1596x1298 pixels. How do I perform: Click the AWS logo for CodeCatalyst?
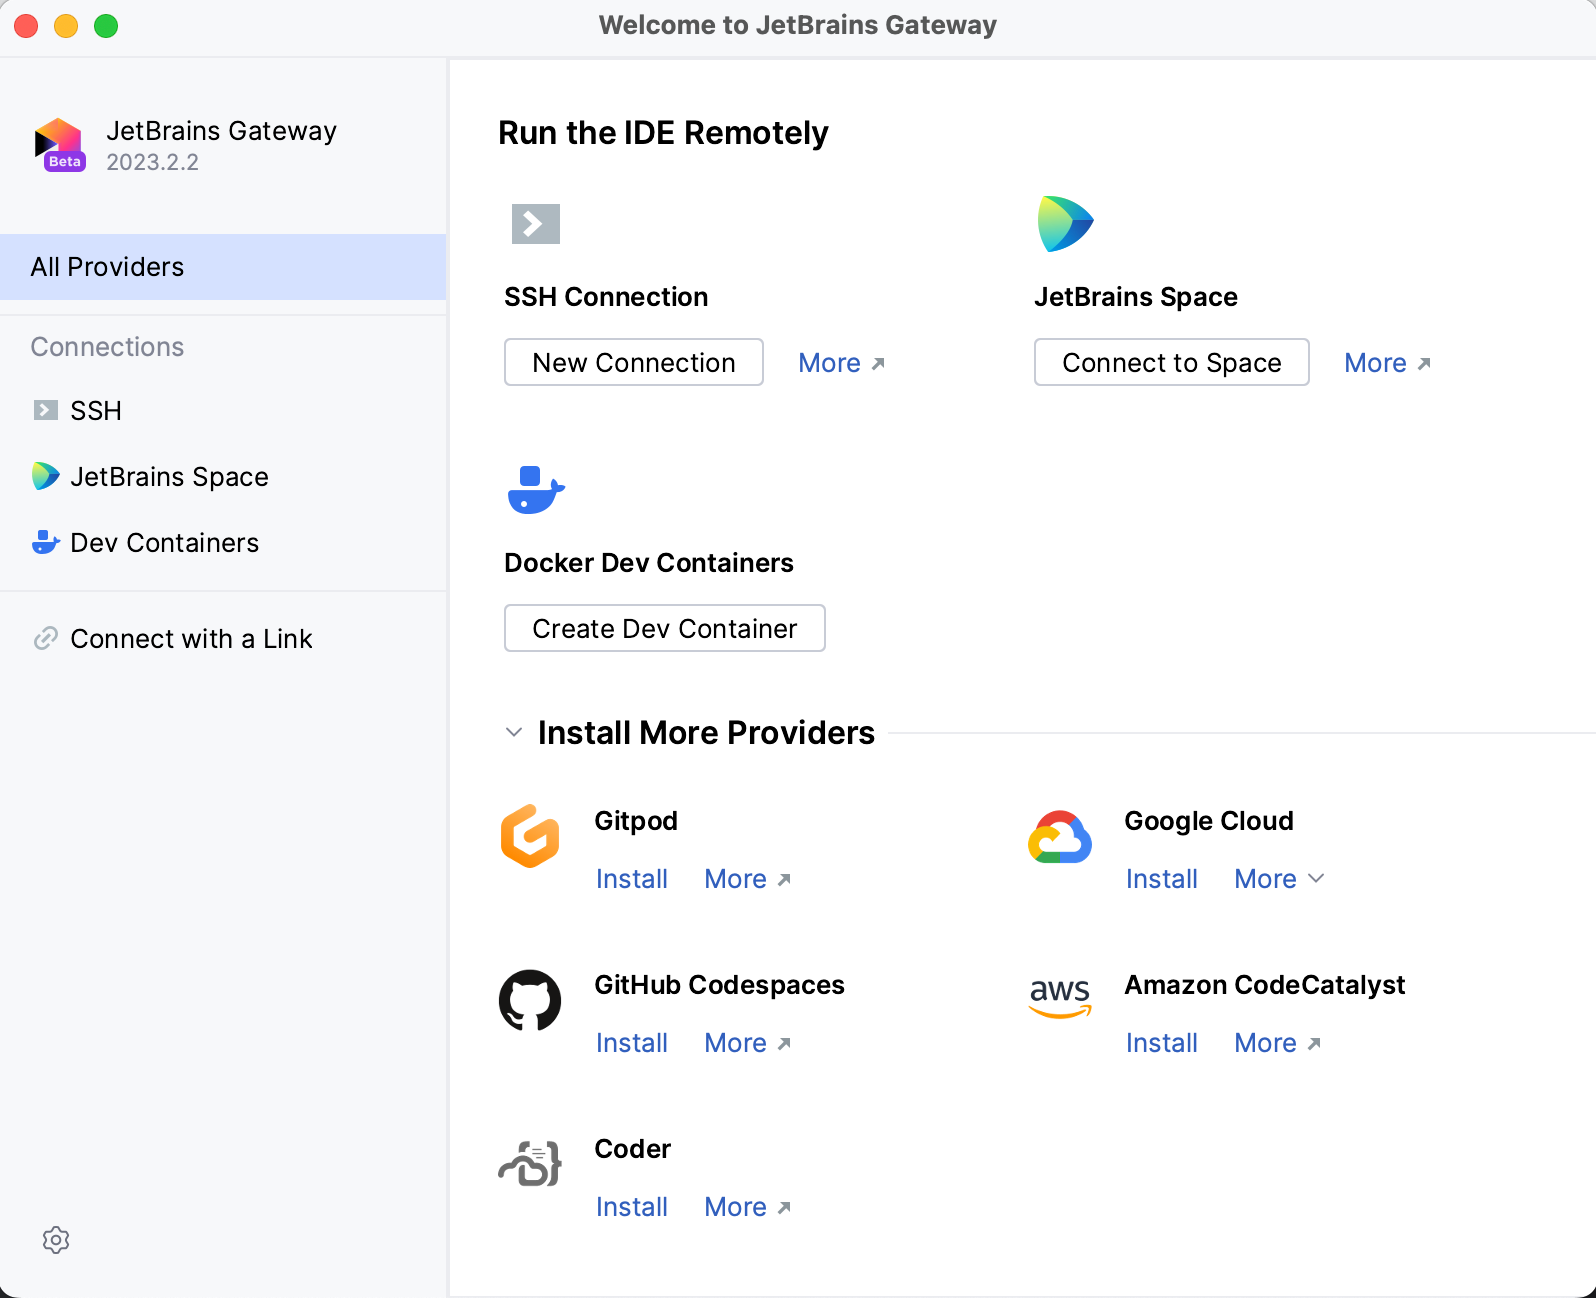(x=1060, y=998)
